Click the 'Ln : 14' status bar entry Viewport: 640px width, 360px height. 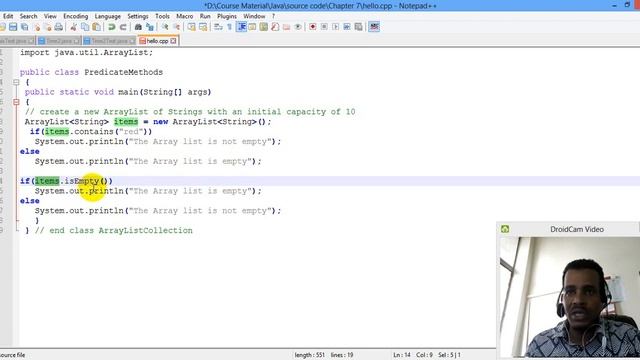tap(402, 355)
